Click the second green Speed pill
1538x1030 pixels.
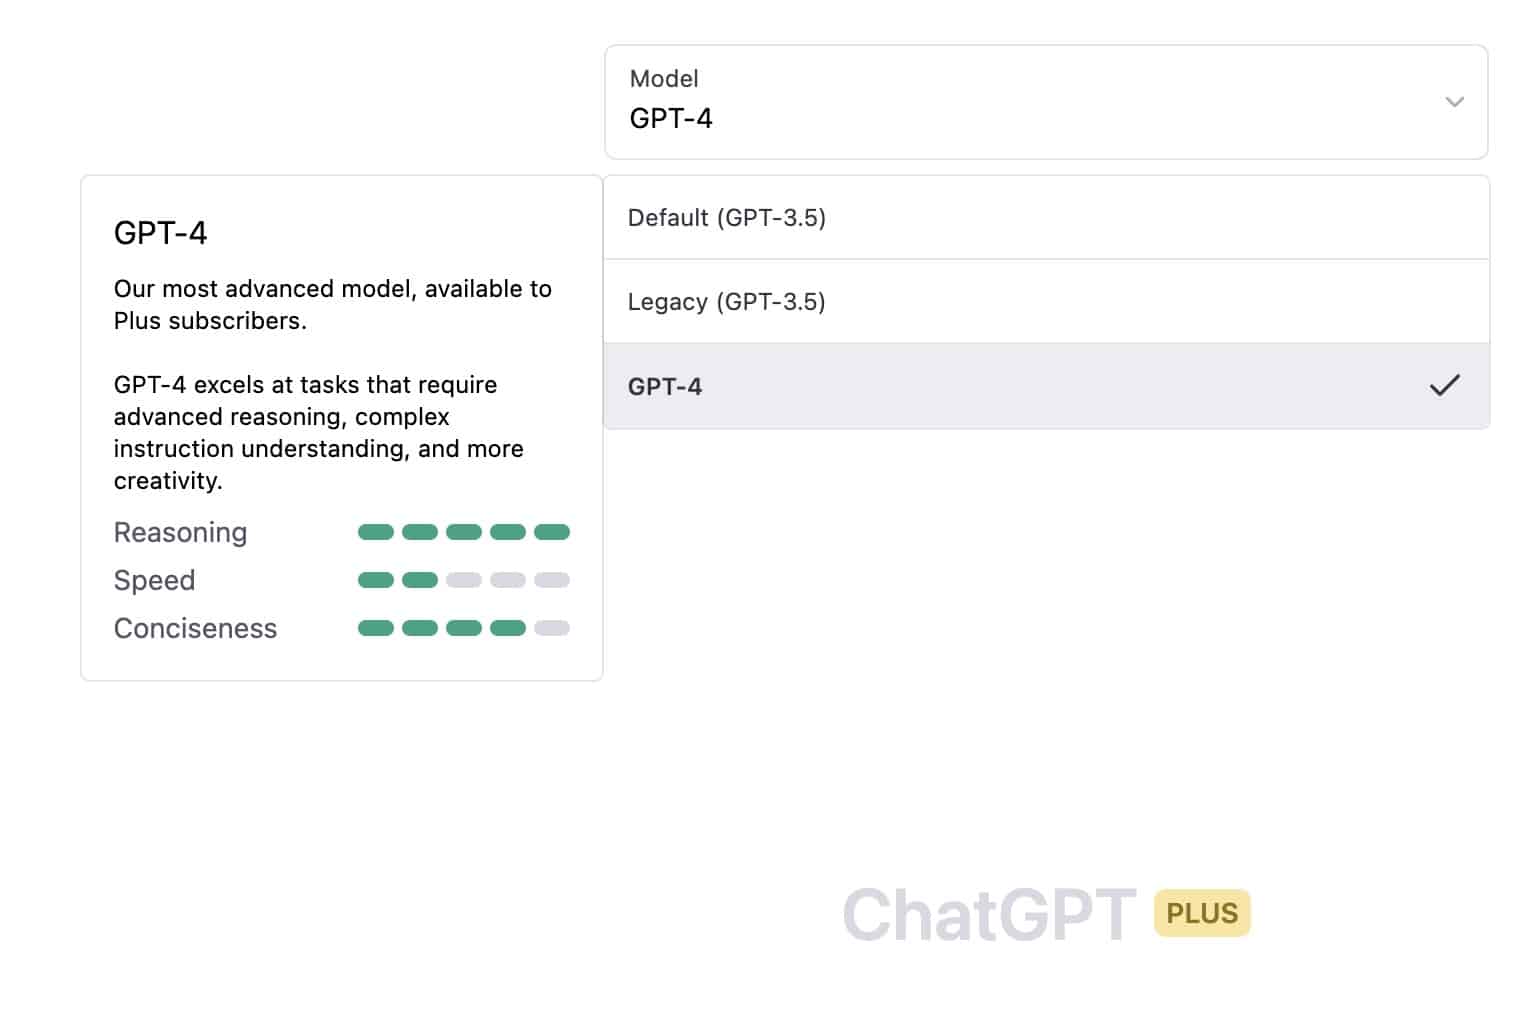click(420, 579)
